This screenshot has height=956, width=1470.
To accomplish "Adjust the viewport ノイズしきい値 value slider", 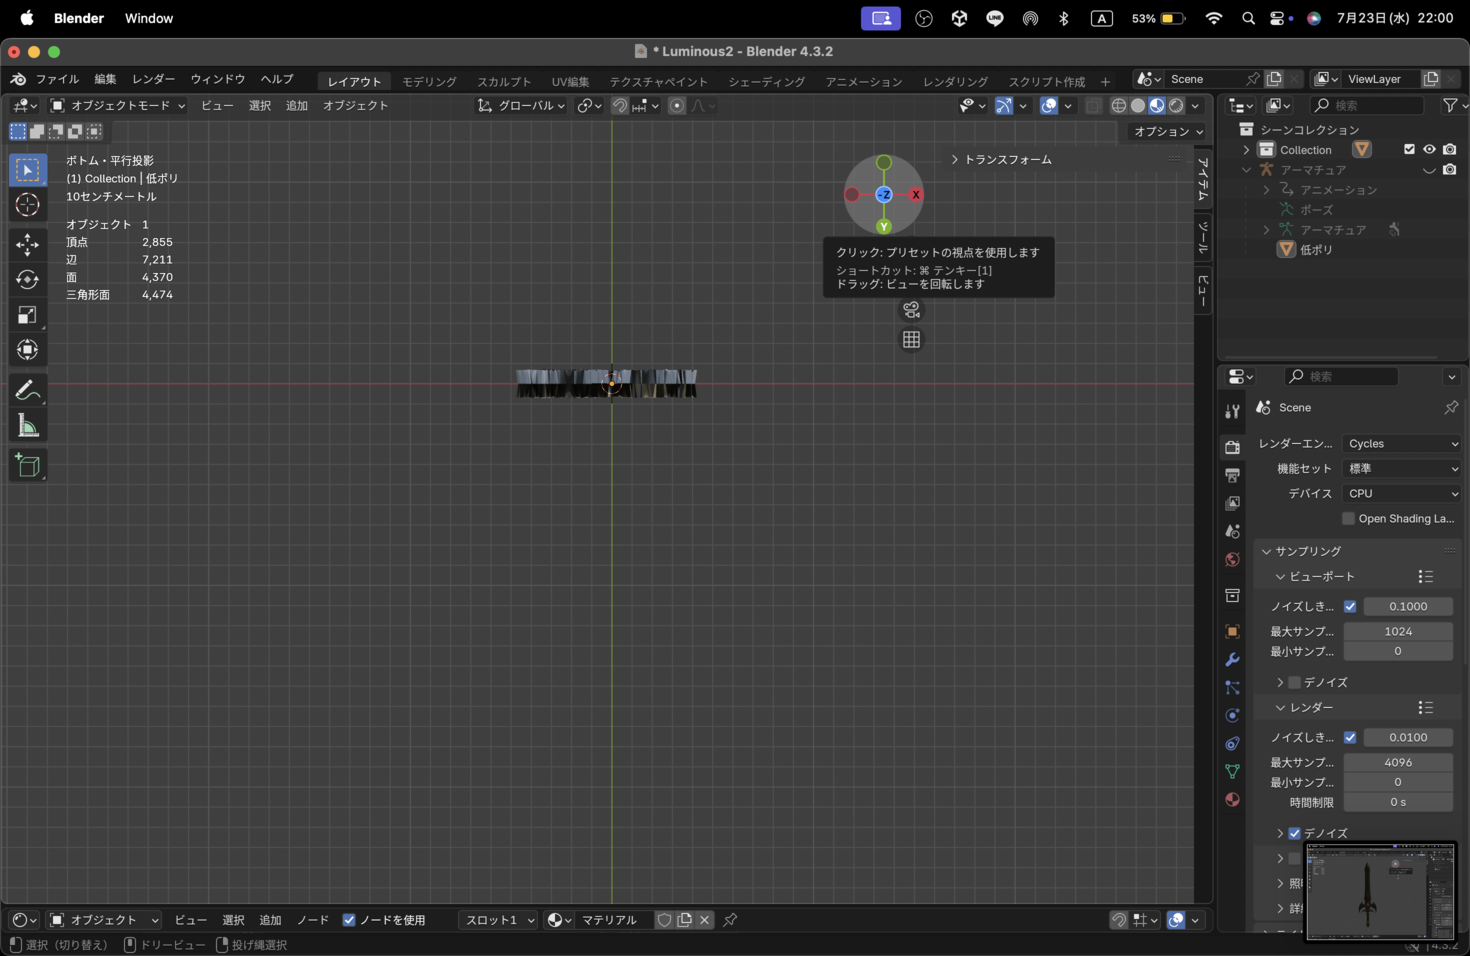I will coord(1408,606).
